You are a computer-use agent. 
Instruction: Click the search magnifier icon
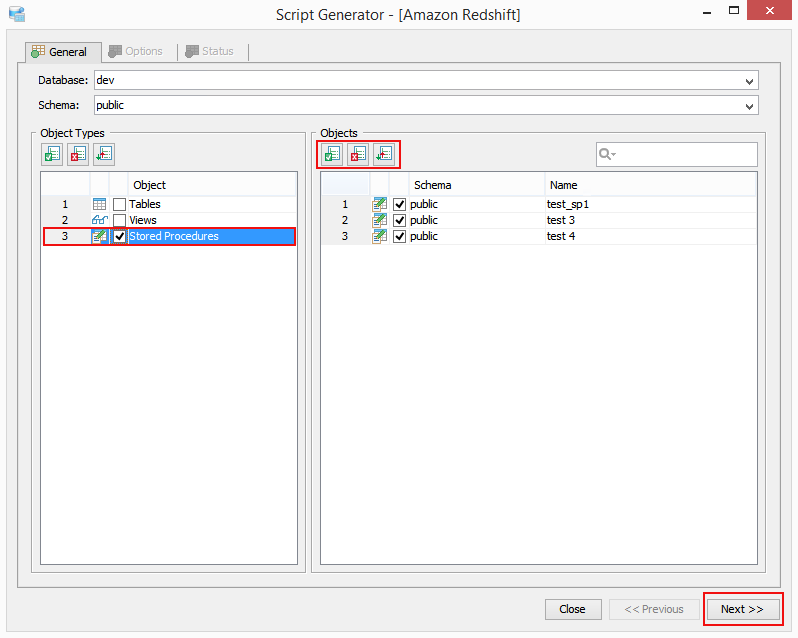[x=607, y=154]
